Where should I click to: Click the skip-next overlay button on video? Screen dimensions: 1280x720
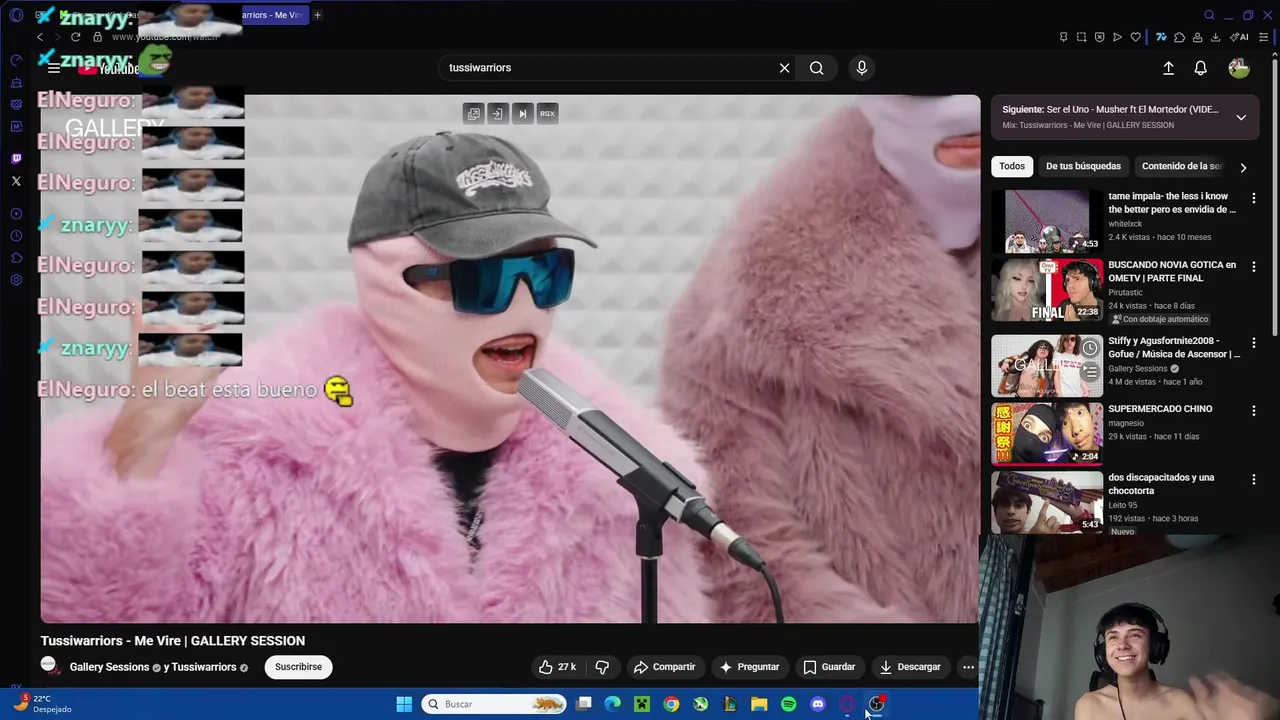[x=522, y=114]
